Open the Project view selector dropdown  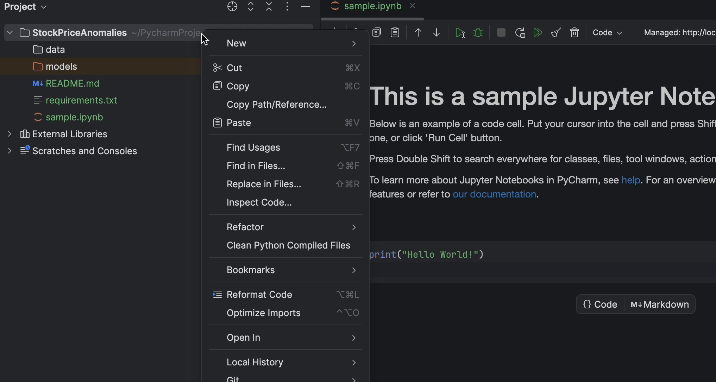[25, 7]
